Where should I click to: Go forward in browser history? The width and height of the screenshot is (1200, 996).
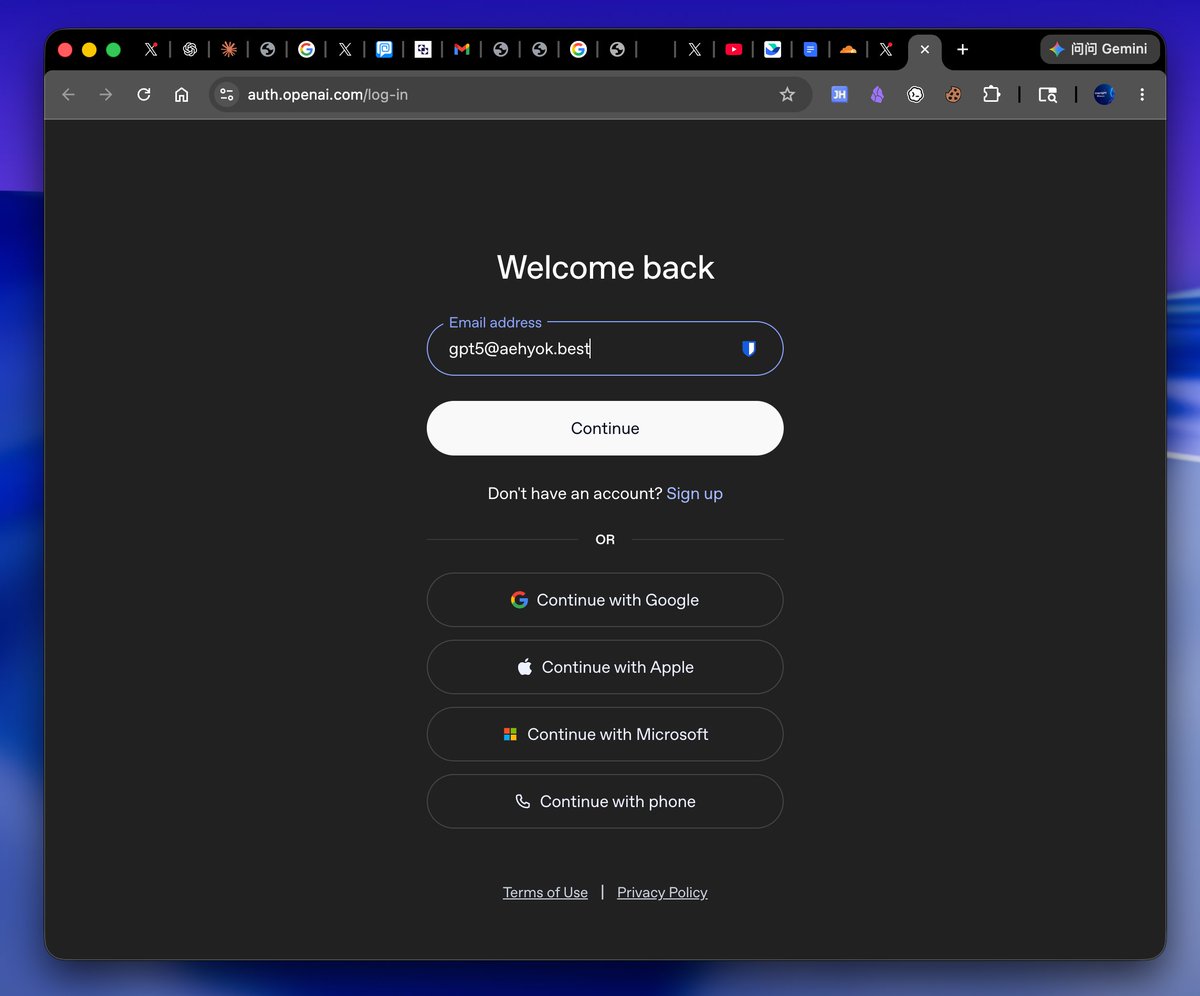106,95
